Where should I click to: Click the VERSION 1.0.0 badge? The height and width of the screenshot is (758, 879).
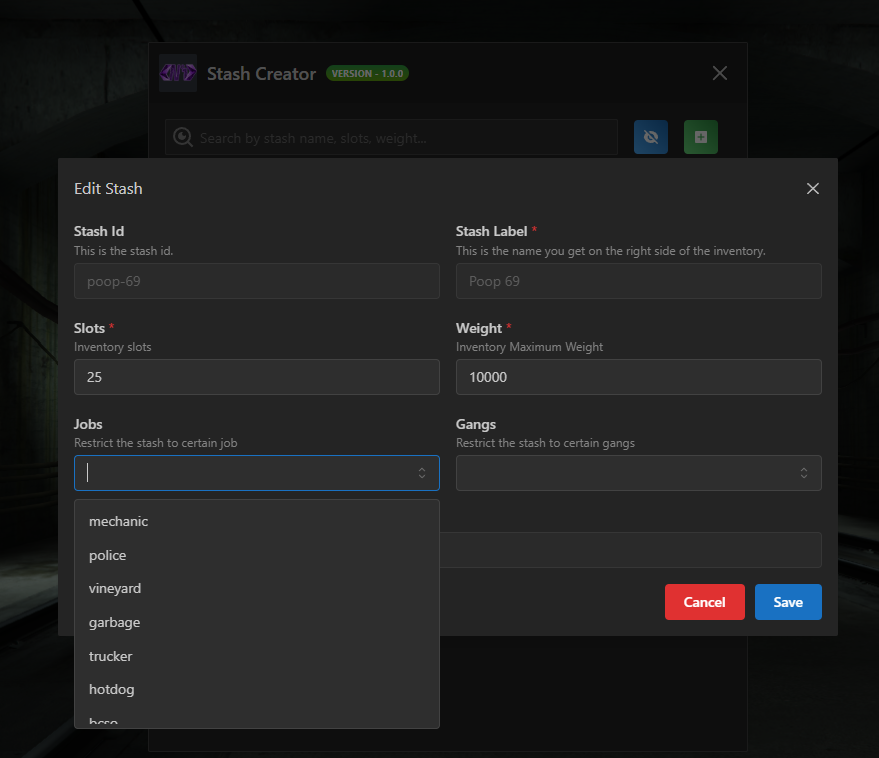pyautogui.click(x=367, y=72)
